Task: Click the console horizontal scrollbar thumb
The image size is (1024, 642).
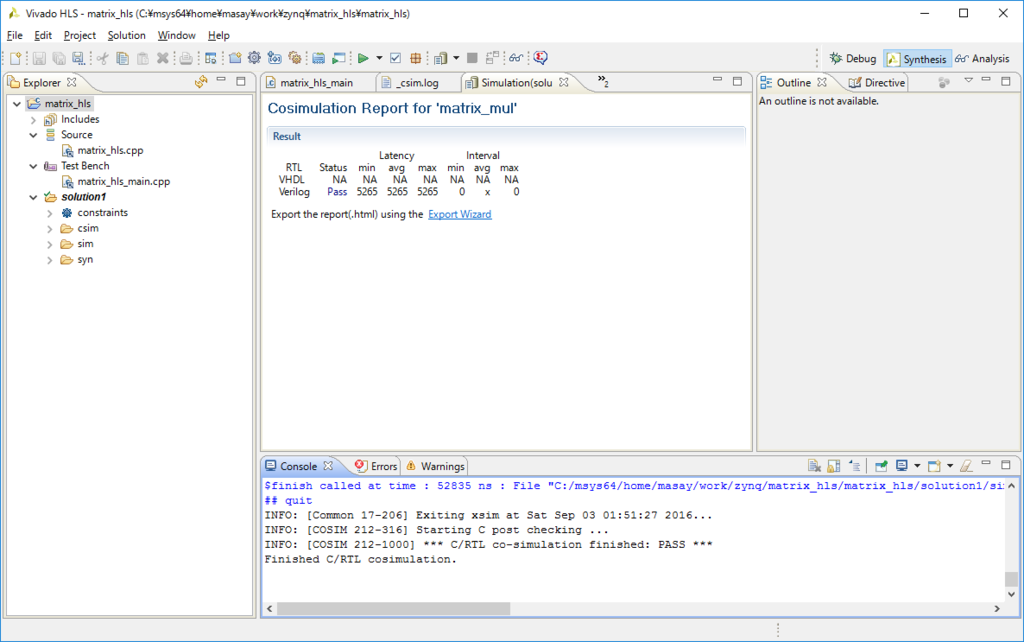Action: coord(393,608)
